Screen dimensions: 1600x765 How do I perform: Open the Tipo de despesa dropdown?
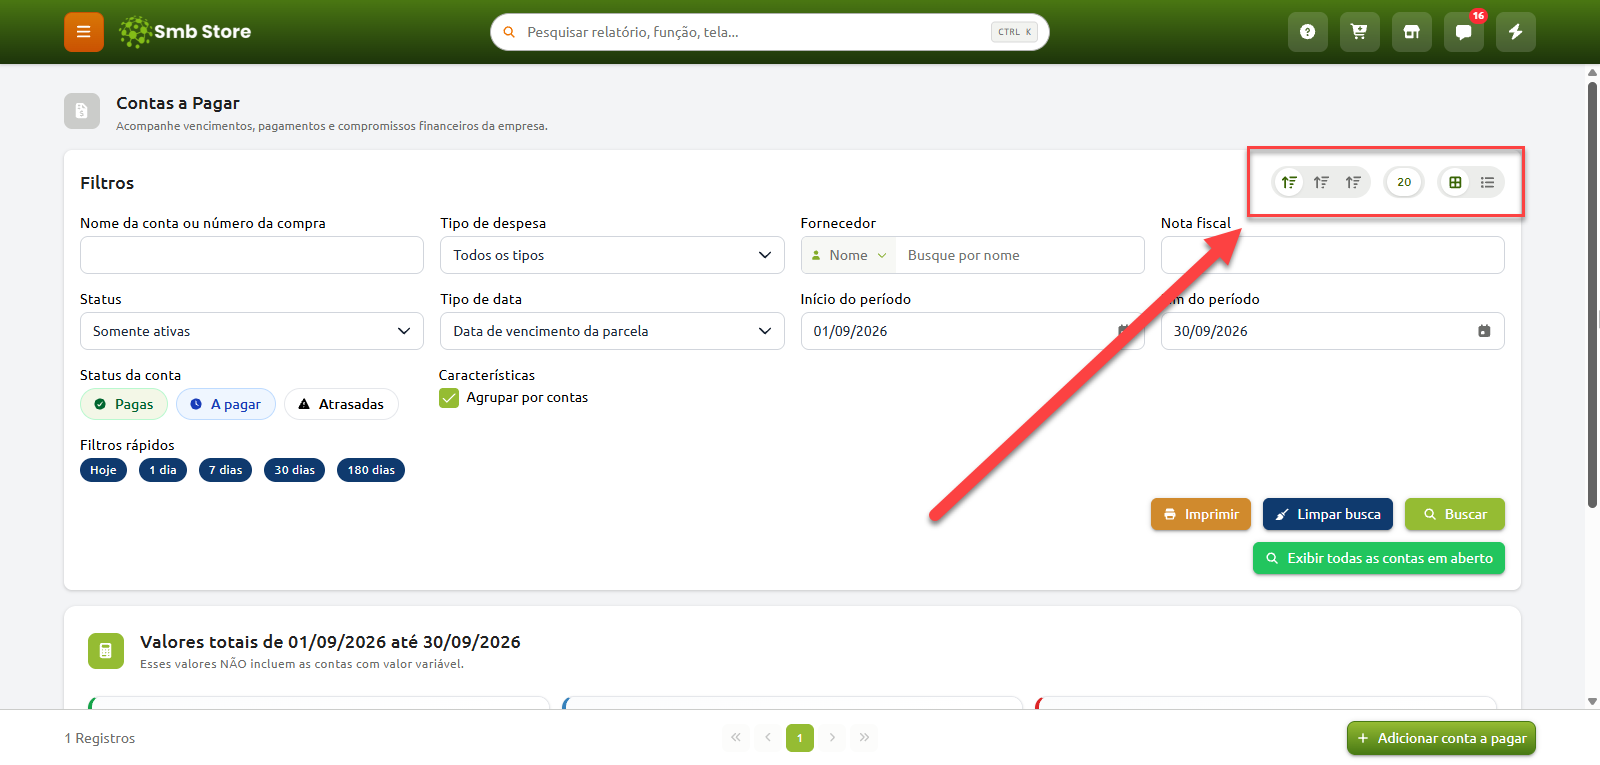point(612,255)
